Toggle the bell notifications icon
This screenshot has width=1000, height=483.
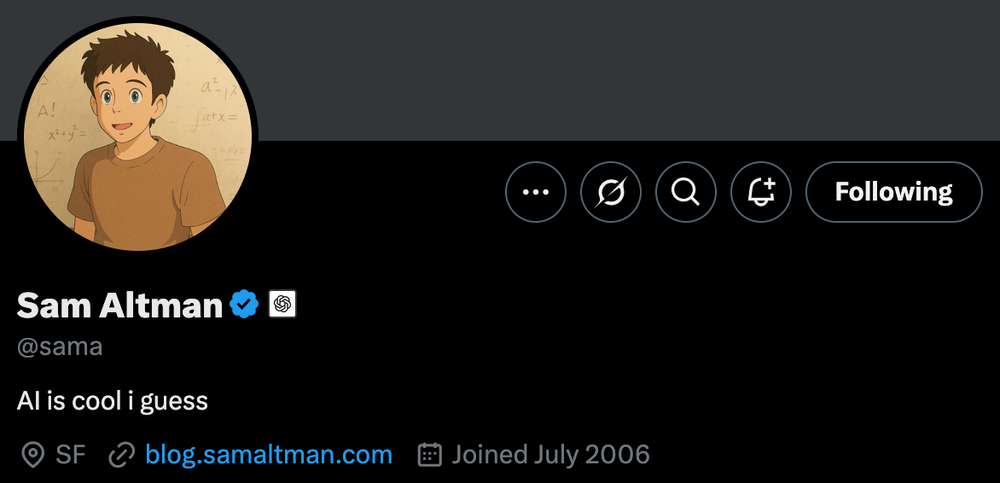[761, 191]
